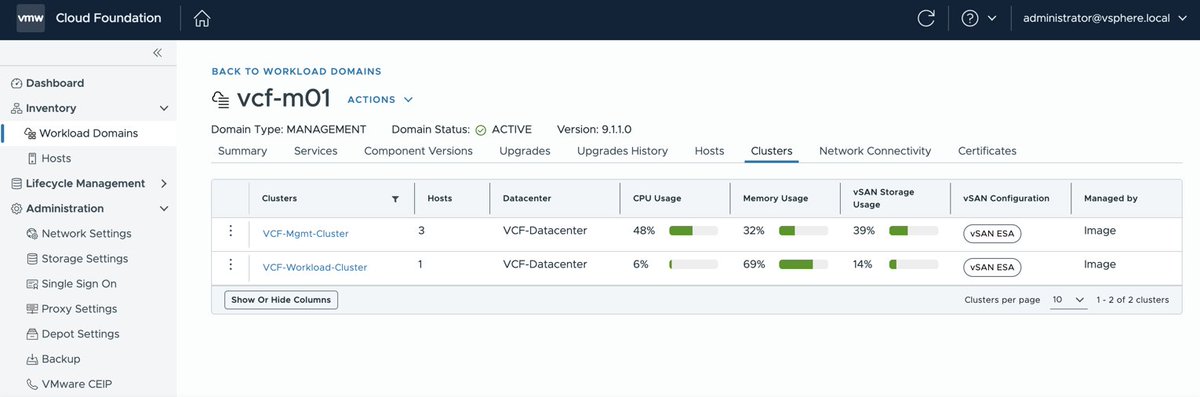This screenshot has height=397, width=1200.
Task: Click vSAN storage bar for VCF-Workload-Cluster
Action: [913, 265]
